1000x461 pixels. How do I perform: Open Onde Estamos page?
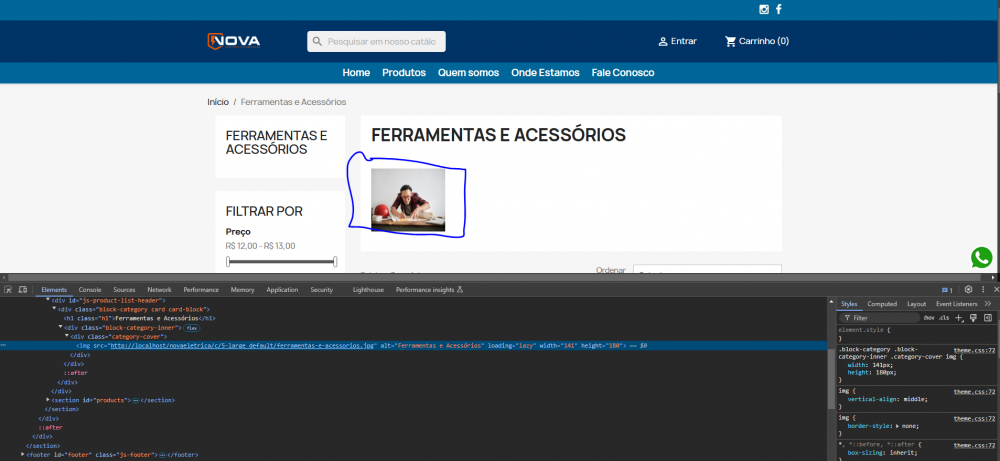545,73
